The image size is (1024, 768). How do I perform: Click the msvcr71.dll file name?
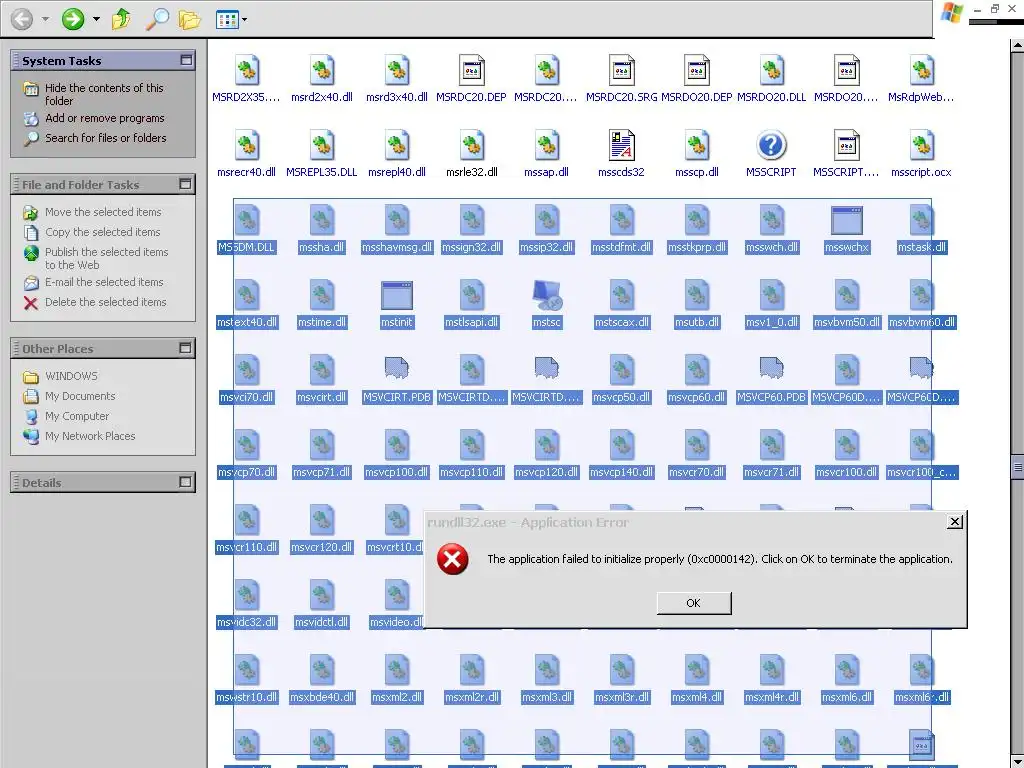pos(771,472)
